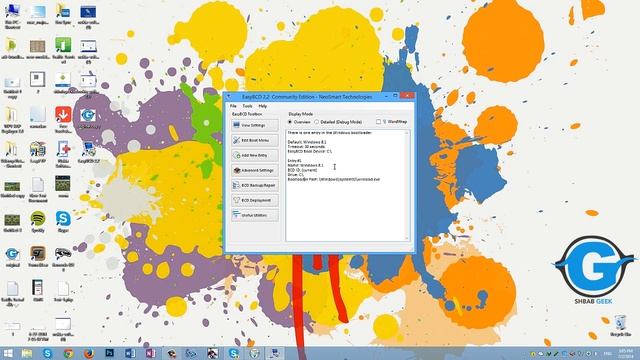Image resolution: width=640 pixels, height=360 pixels.
Task: Open EasyBCD 2.2 desktop shortcut
Action: coord(88,152)
